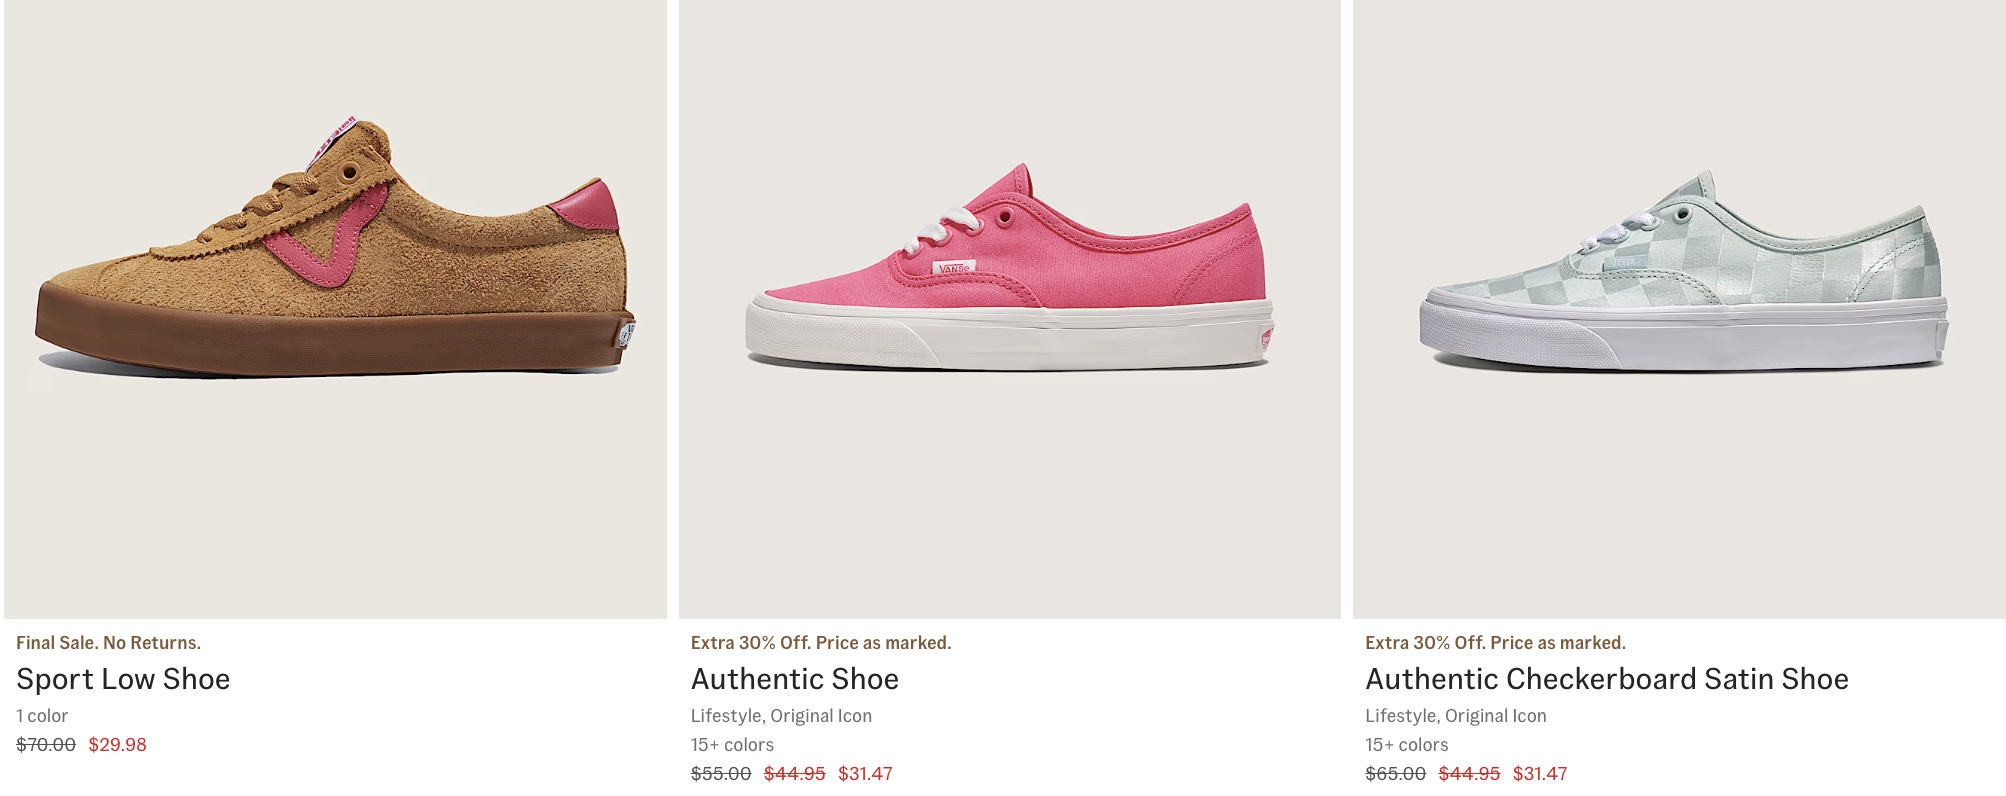Click the $65.00 original price
This screenshot has height=796, width=2006.
pyautogui.click(x=1395, y=774)
